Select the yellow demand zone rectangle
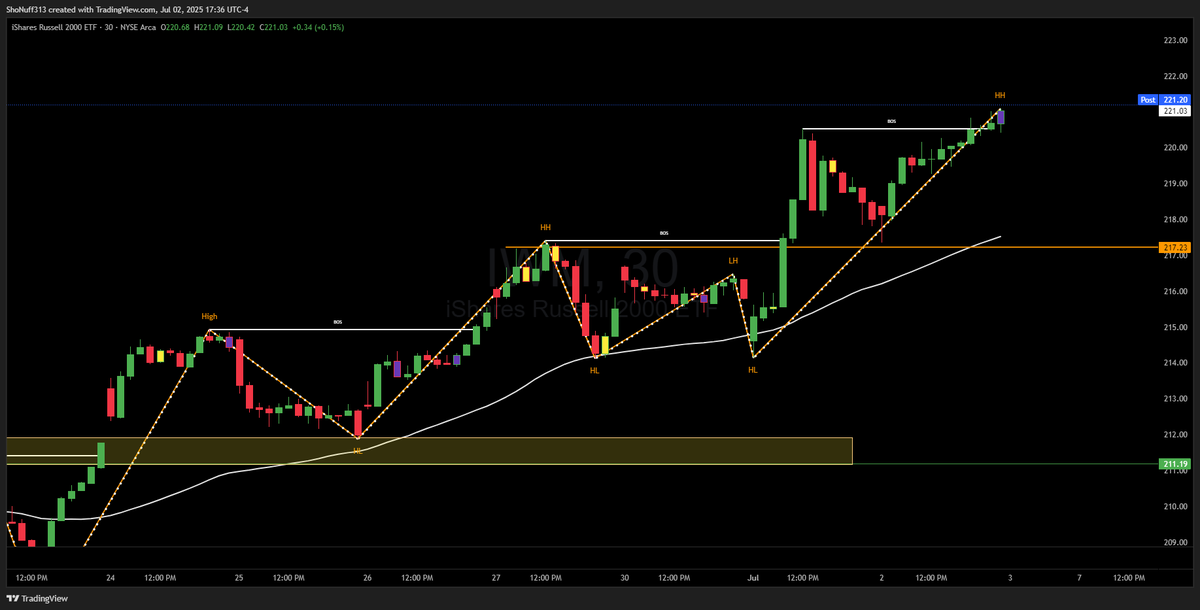The image size is (1200, 610). pyautogui.click(x=429, y=451)
